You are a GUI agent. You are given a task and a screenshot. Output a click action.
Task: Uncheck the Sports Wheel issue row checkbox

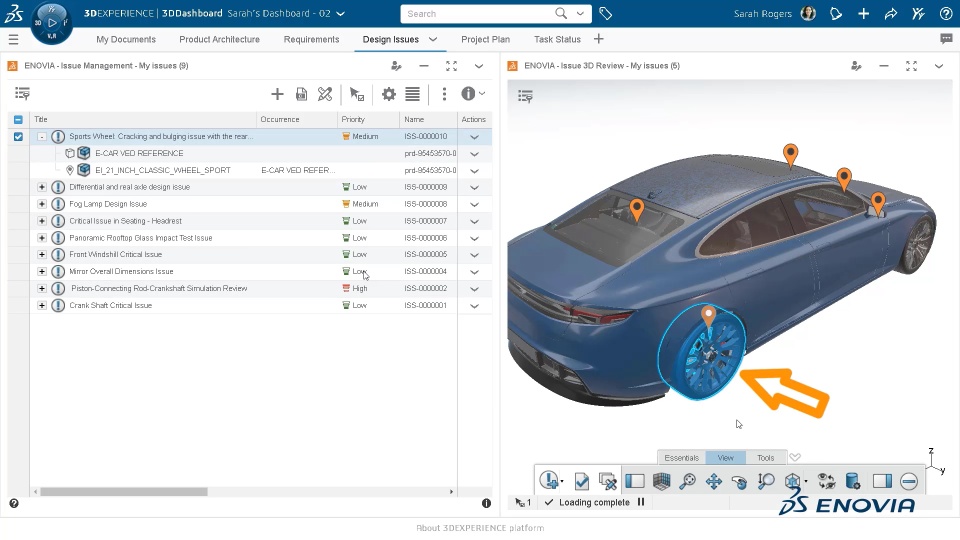tap(18, 137)
